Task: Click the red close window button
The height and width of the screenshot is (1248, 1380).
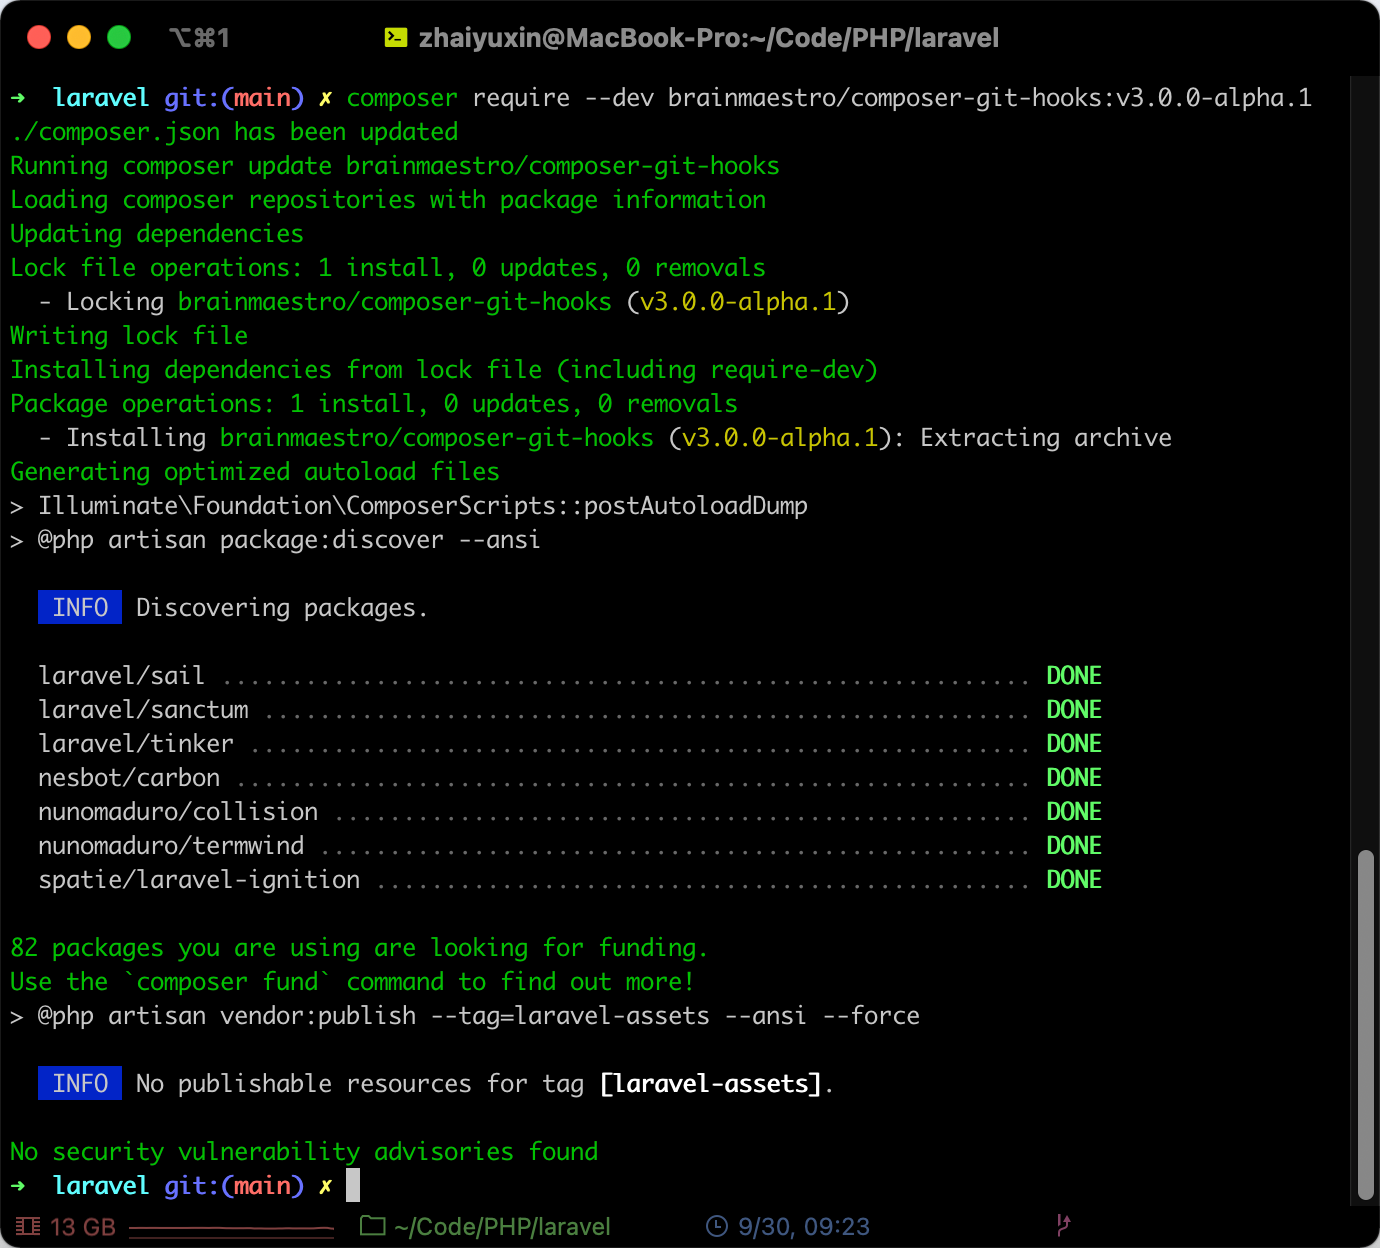Action: click(39, 38)
